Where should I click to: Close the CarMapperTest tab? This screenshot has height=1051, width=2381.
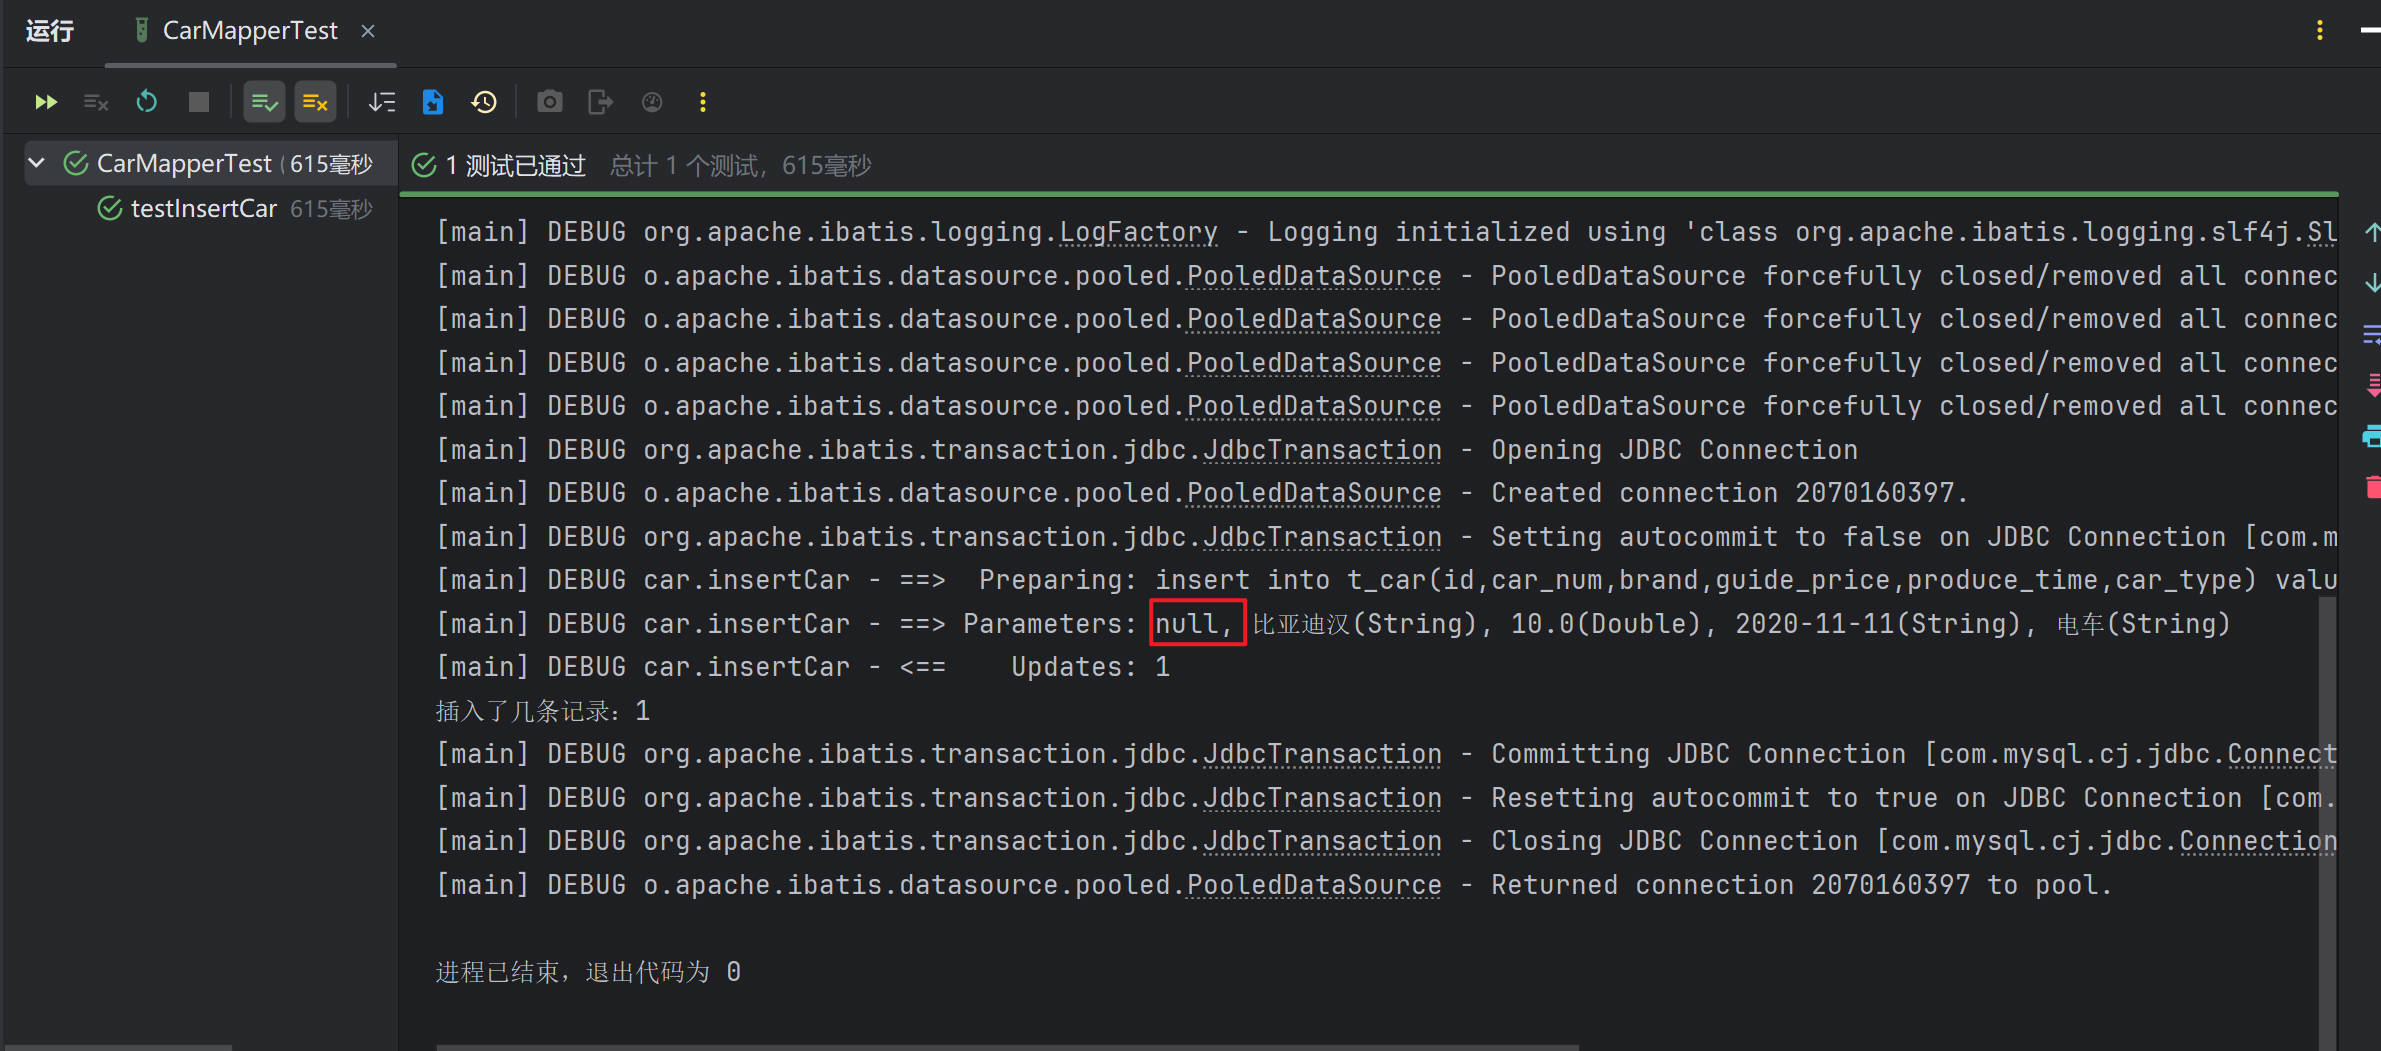[368, 31]
